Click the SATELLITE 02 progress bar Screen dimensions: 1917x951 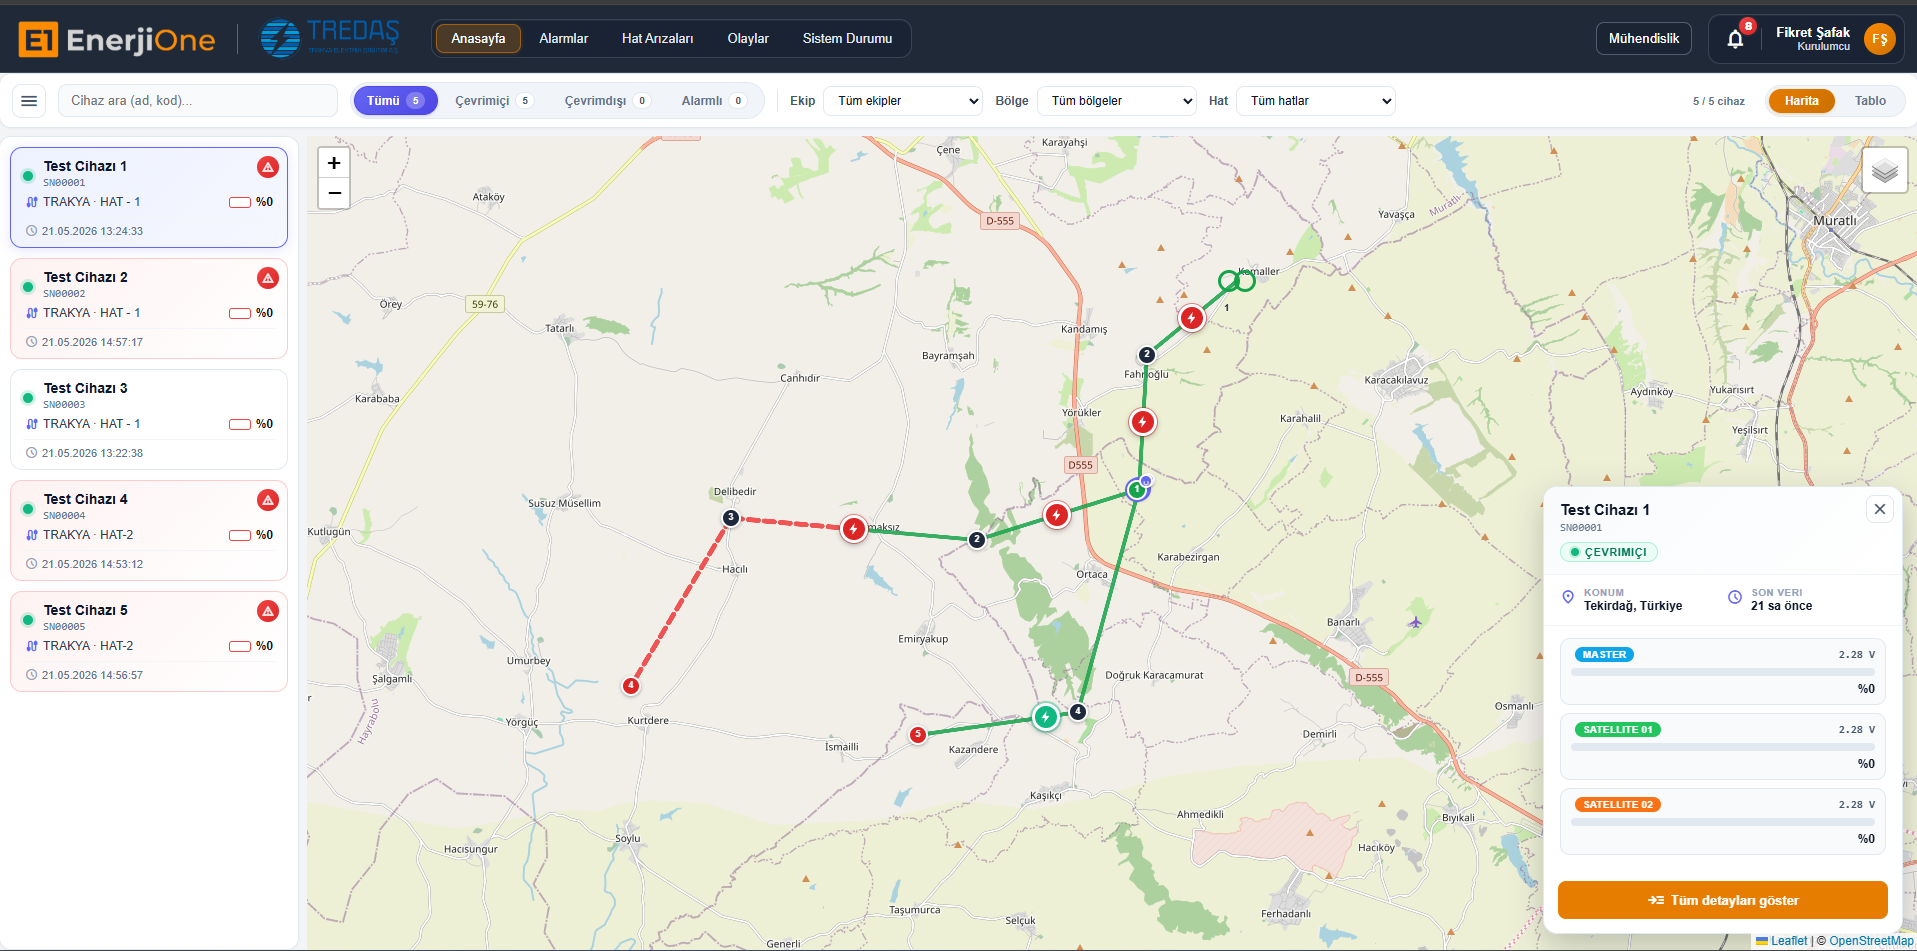[x=1722, y=822]
